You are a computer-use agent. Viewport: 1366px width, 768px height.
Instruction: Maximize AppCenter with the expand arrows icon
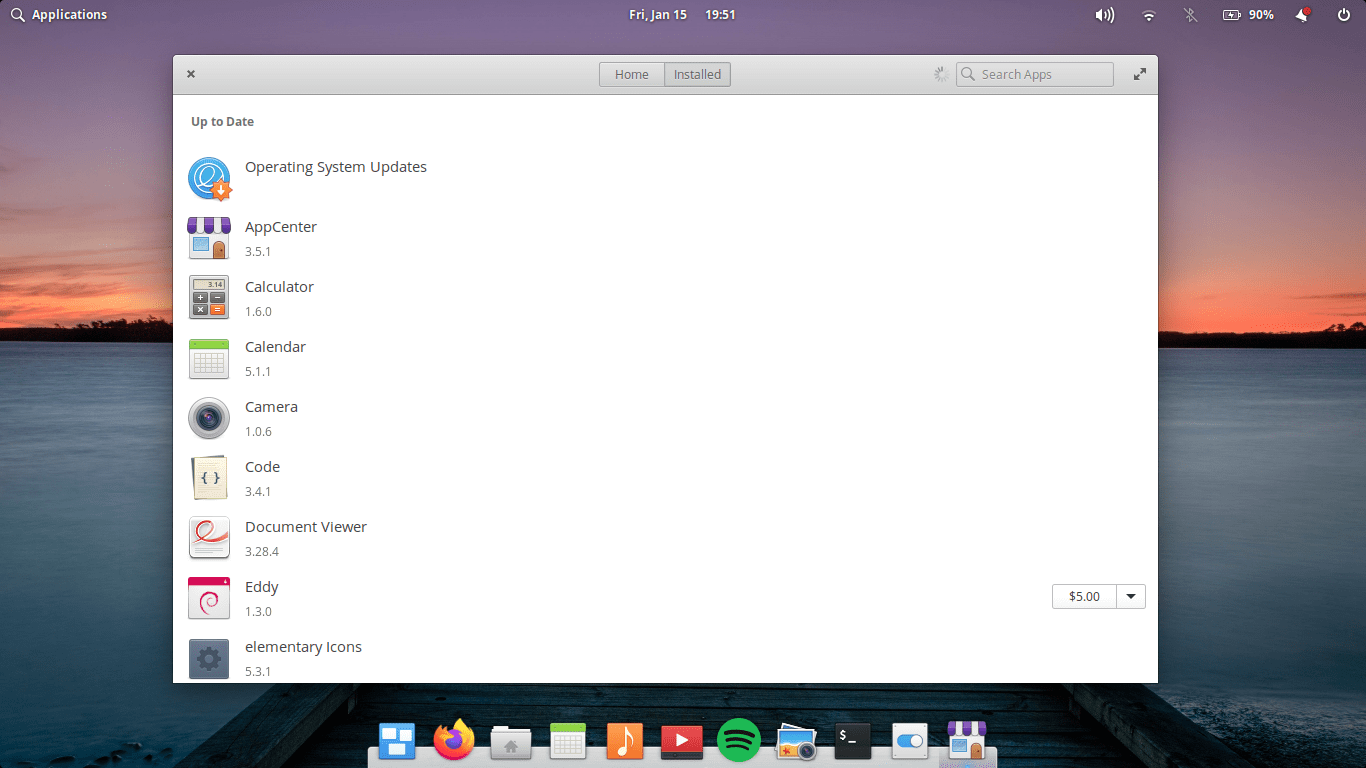[1140, 74]
